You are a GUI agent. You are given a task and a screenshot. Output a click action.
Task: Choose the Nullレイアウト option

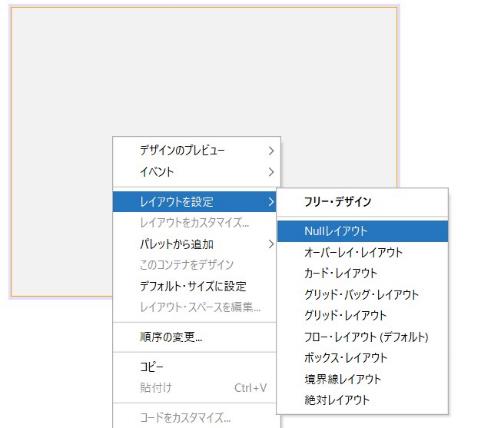[x=362, y=231]
